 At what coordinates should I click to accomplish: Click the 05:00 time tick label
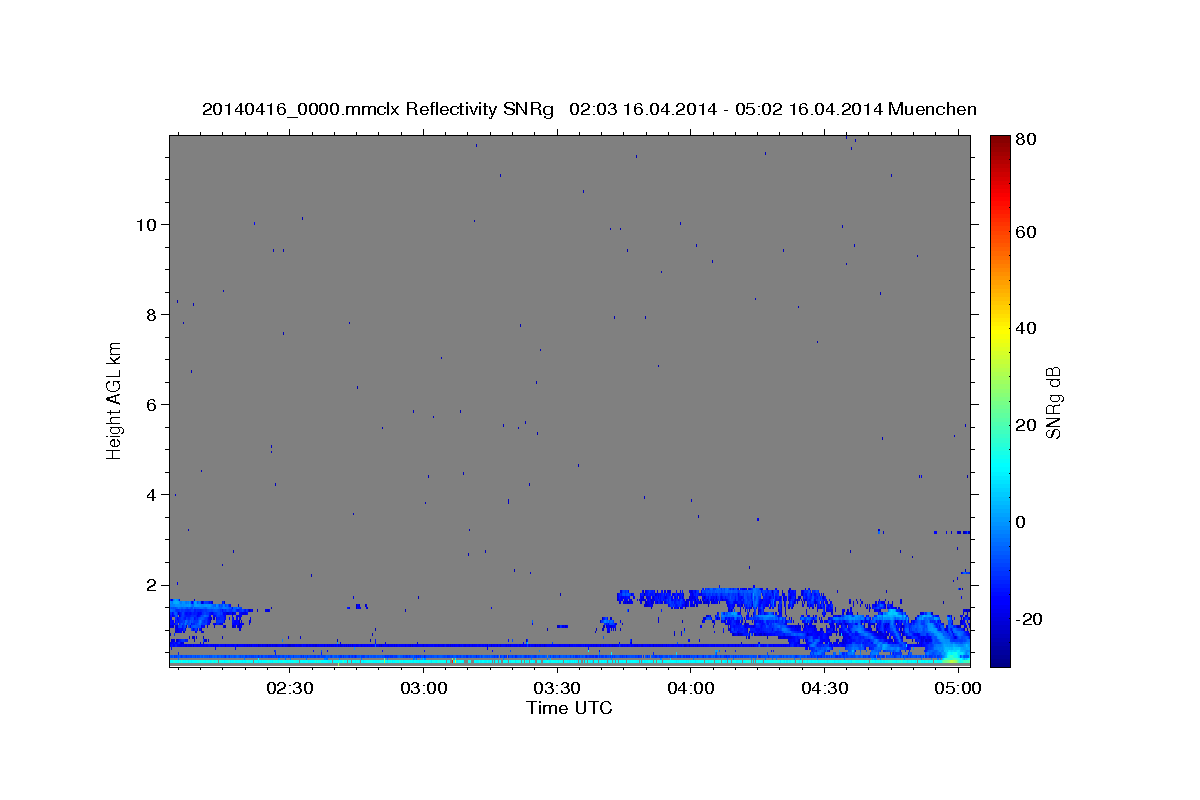coord(958,689)
